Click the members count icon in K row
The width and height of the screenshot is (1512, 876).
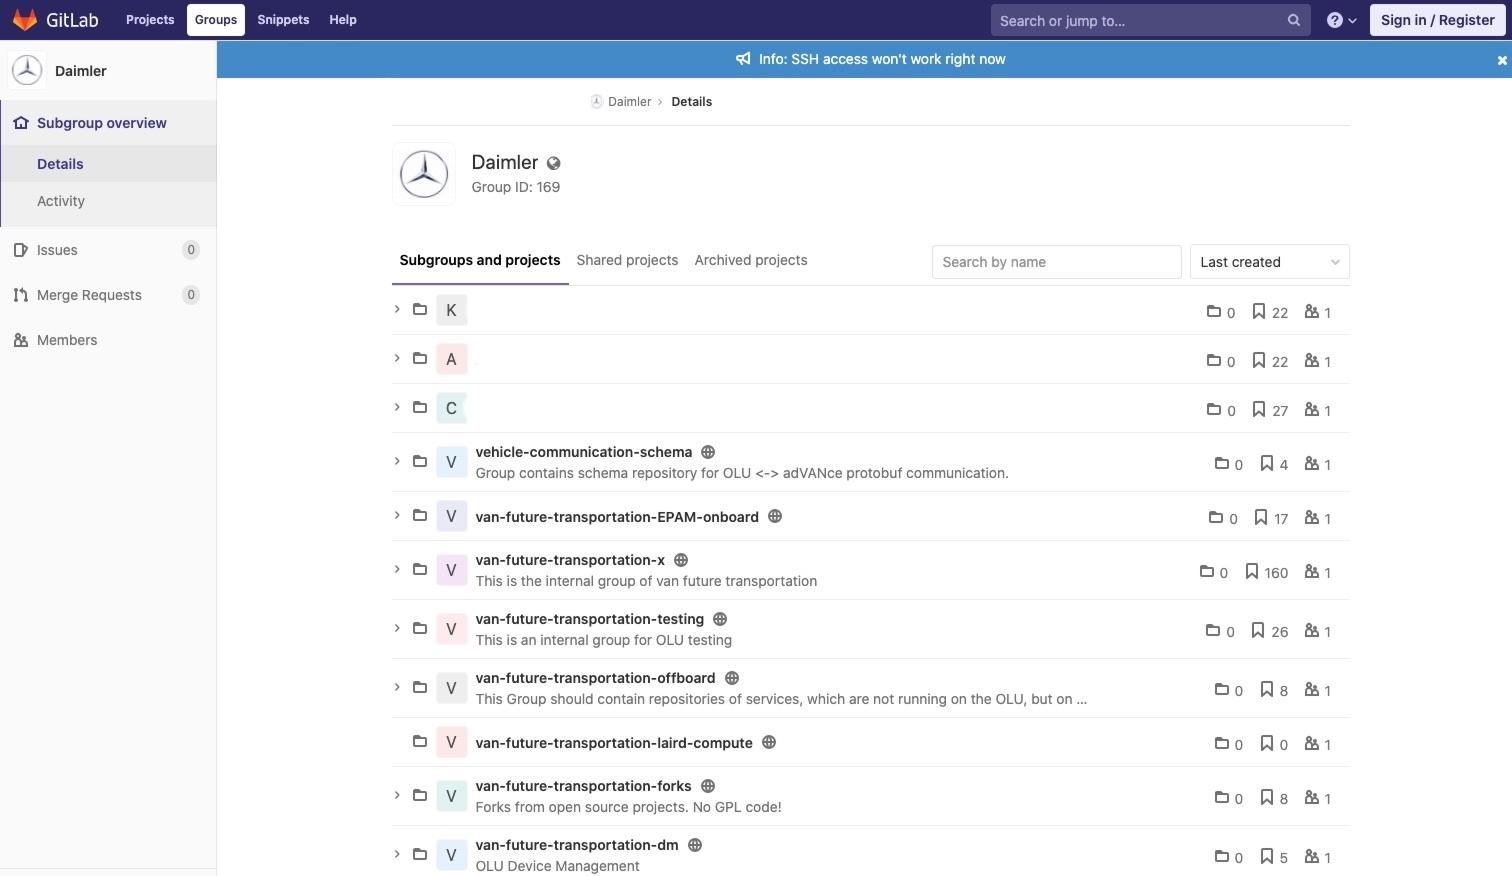point(1312,312)
